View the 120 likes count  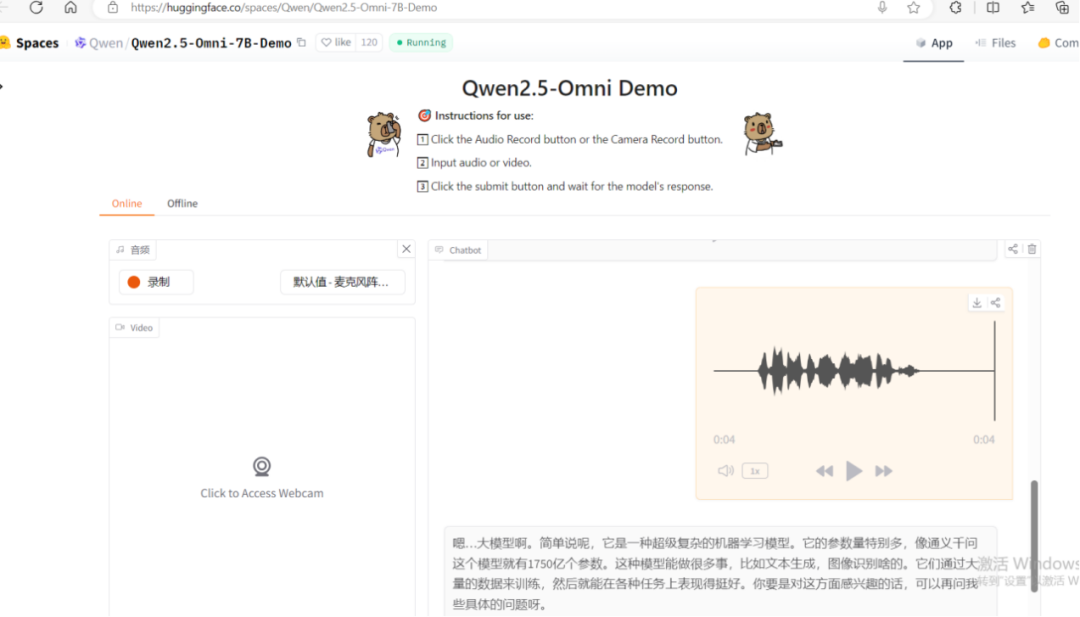tap(369, 43)
